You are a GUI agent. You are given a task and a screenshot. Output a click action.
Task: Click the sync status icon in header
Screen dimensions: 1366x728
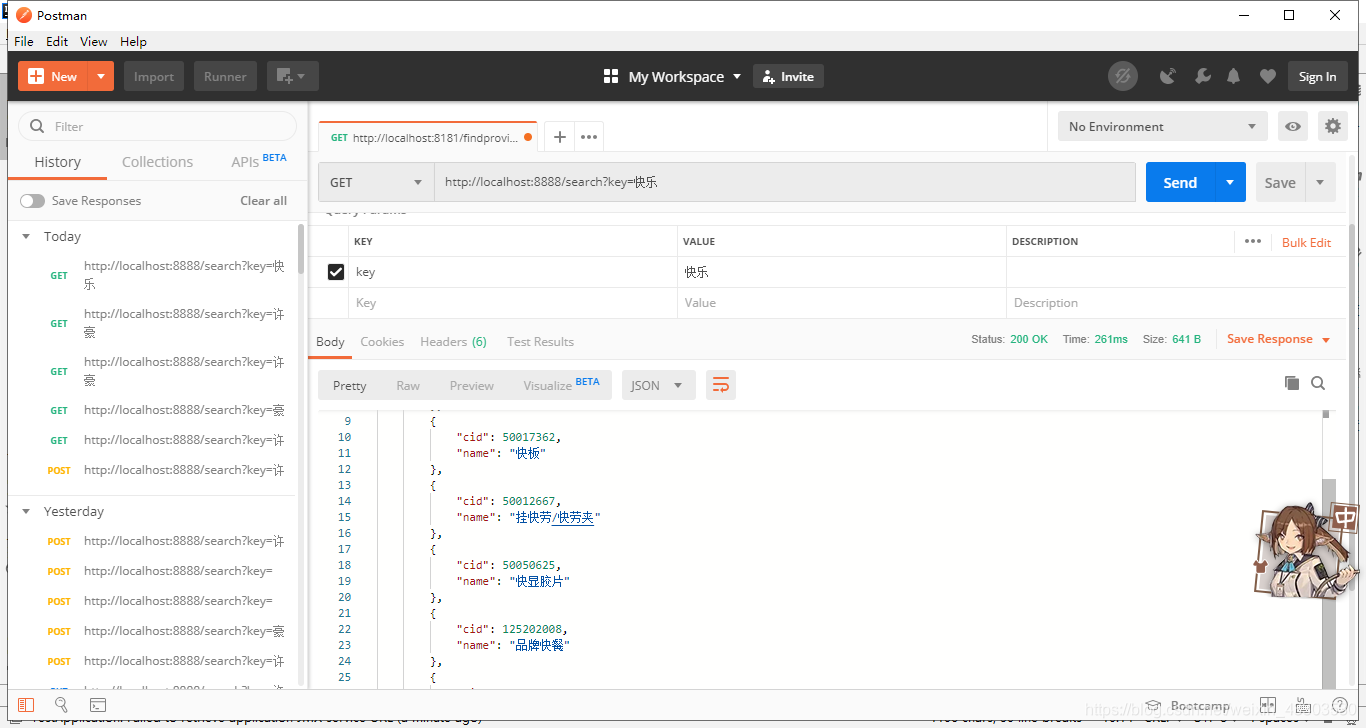pos(1123,76)
